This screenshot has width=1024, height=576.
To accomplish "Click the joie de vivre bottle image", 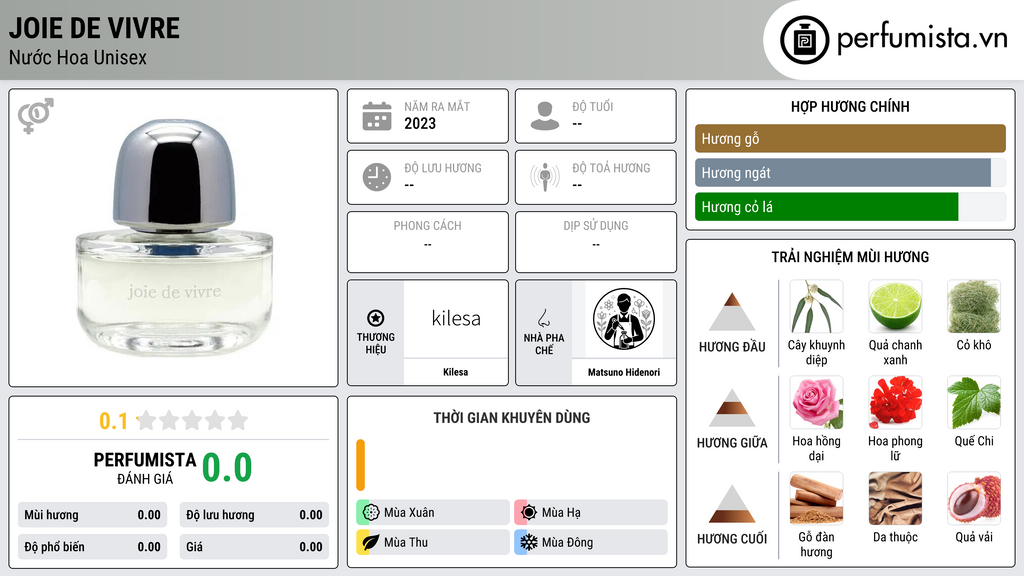I will [x=174, y=238].
